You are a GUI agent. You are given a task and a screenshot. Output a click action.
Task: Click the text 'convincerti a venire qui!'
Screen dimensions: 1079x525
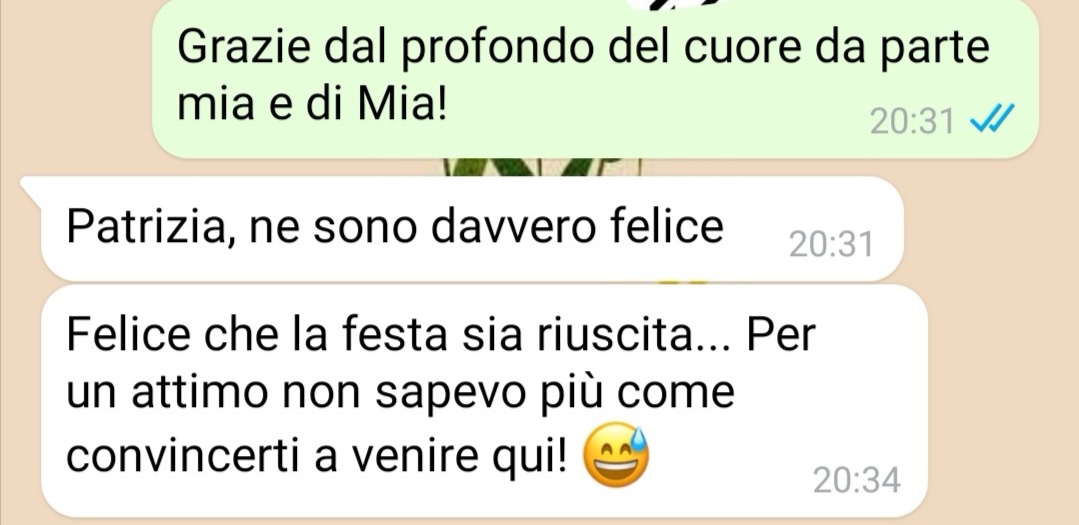click(317, 455)
